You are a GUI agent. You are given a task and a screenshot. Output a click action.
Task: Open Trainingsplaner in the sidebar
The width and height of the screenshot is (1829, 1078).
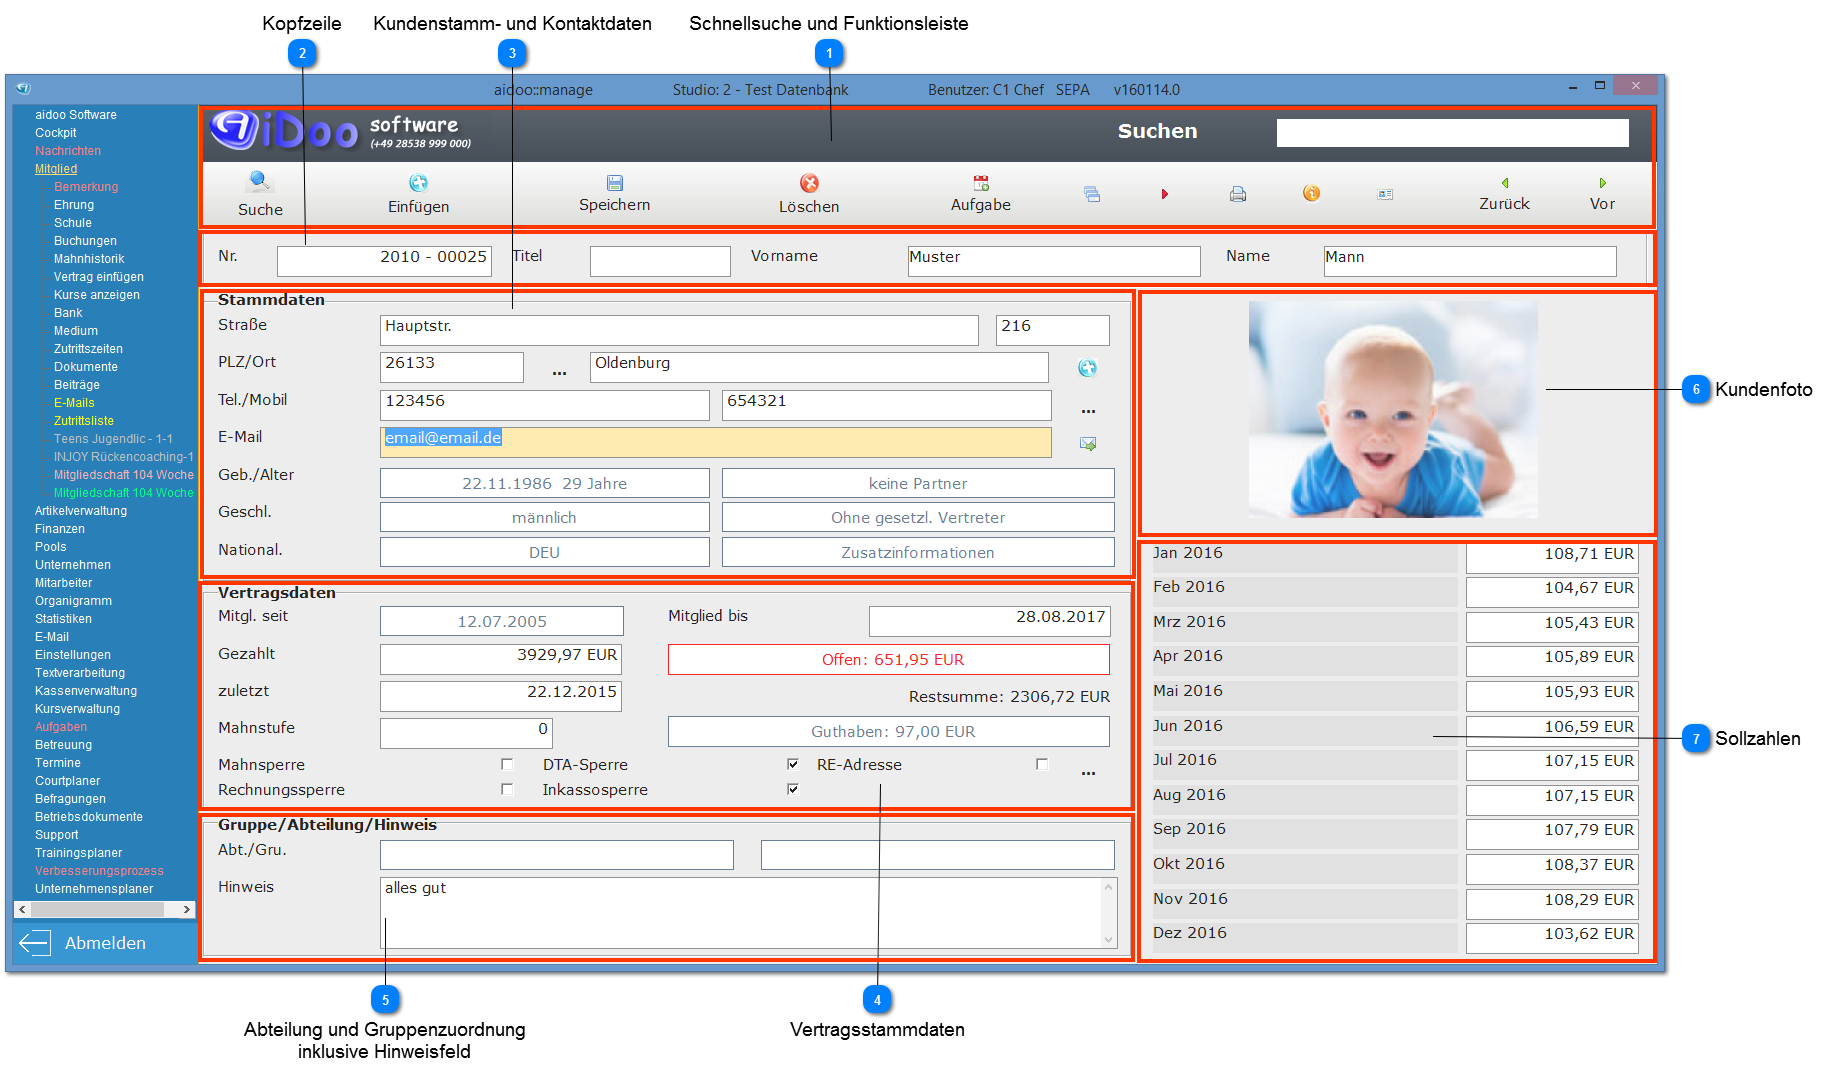[x=78, y=853]
